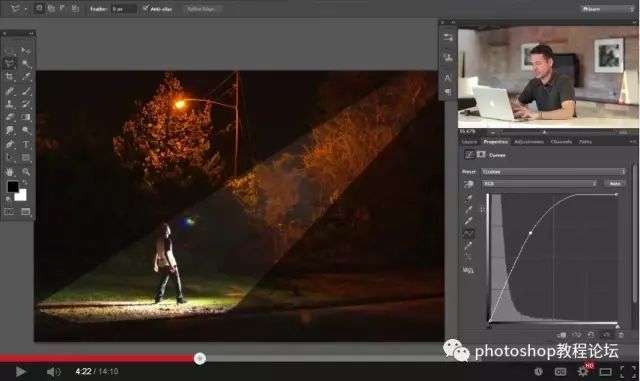Switch to the Adjustments tab
The width and height of the screenshot is (640, 381).
pos(529,142)
